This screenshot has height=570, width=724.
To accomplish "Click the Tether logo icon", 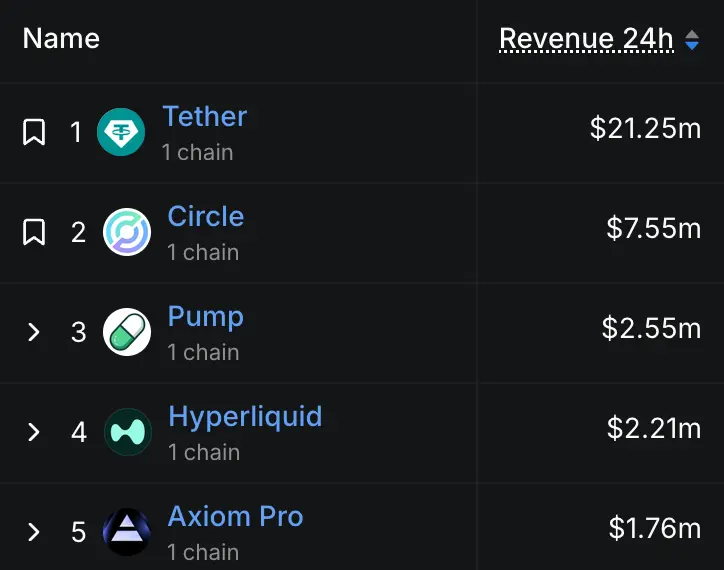I will point(121,132).
